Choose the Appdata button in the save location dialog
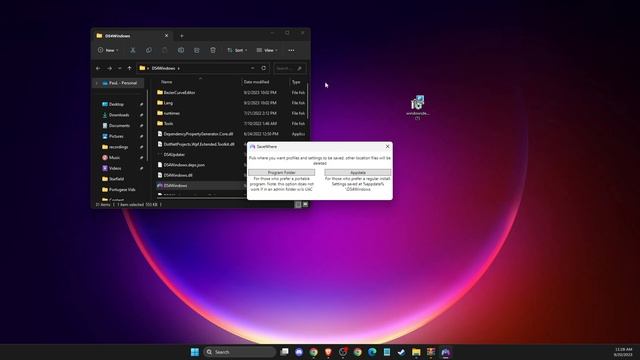 coord(358,173)
